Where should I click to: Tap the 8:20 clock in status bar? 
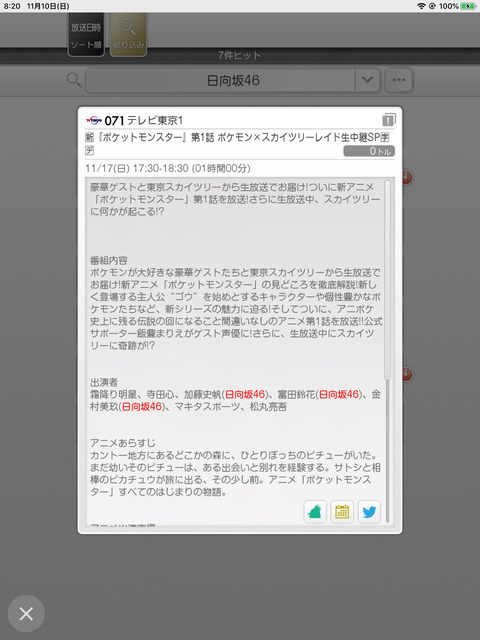coord(12,6)
